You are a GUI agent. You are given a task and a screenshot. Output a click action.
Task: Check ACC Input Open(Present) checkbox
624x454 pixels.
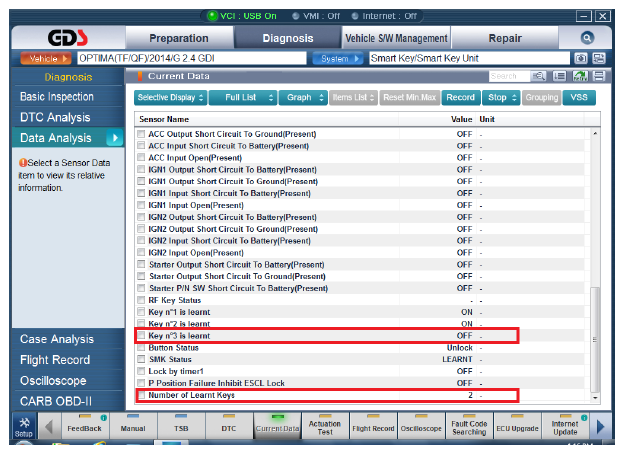pyautogui.click(x=141, y=158)
